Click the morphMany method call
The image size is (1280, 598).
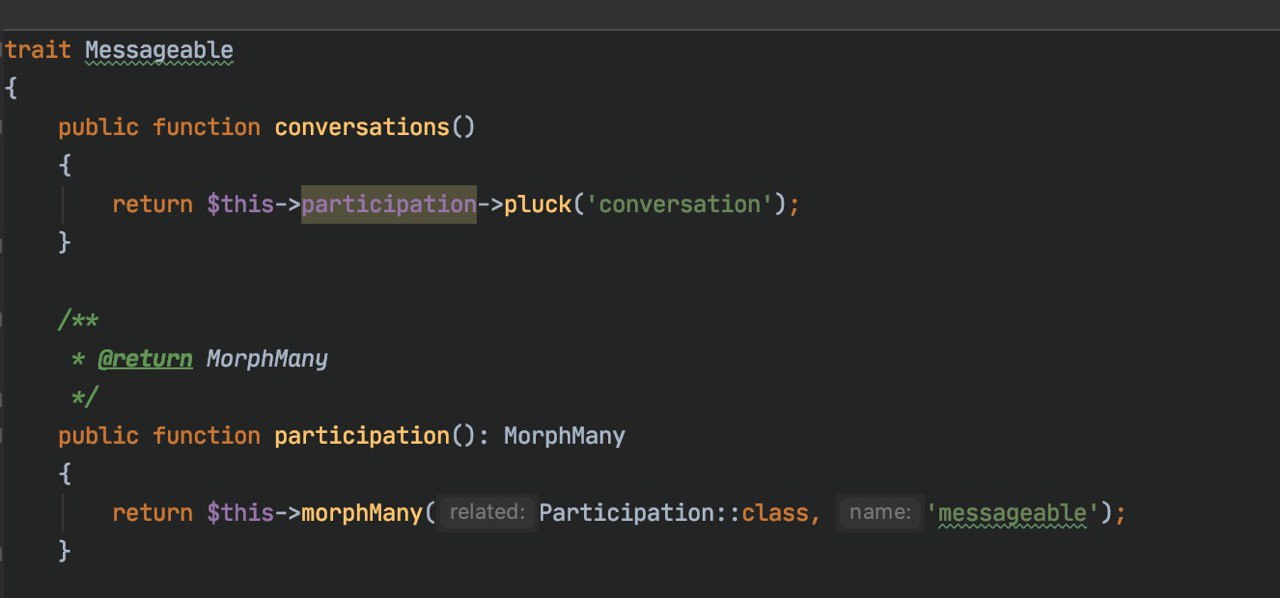(362, 513)
